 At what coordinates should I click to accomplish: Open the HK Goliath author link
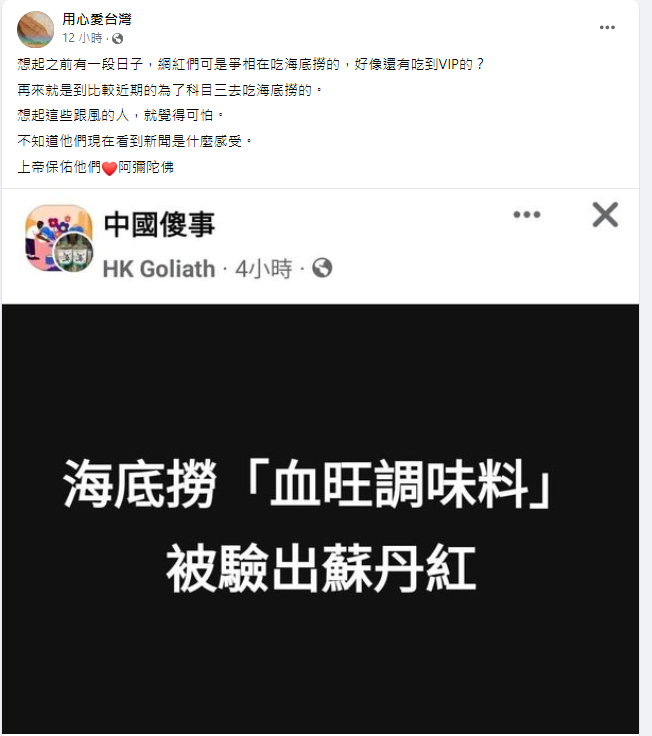(159, 269)
